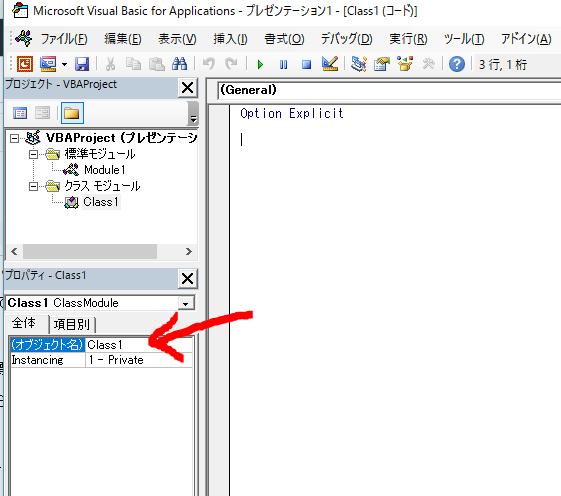Open the Insert object dropdown arrow
Screen dimensions: 561x496
(x=64, y=65)
